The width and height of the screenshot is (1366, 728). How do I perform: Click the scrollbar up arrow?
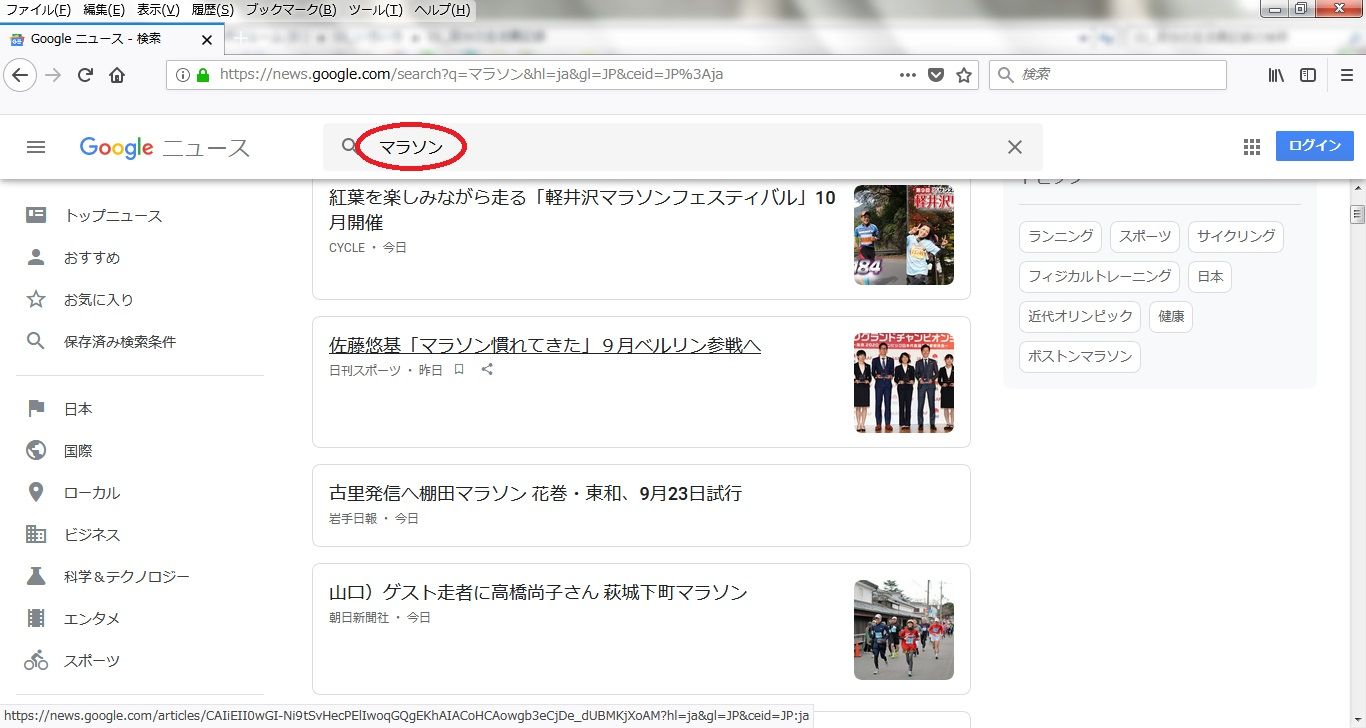[x=1357, y=188]
